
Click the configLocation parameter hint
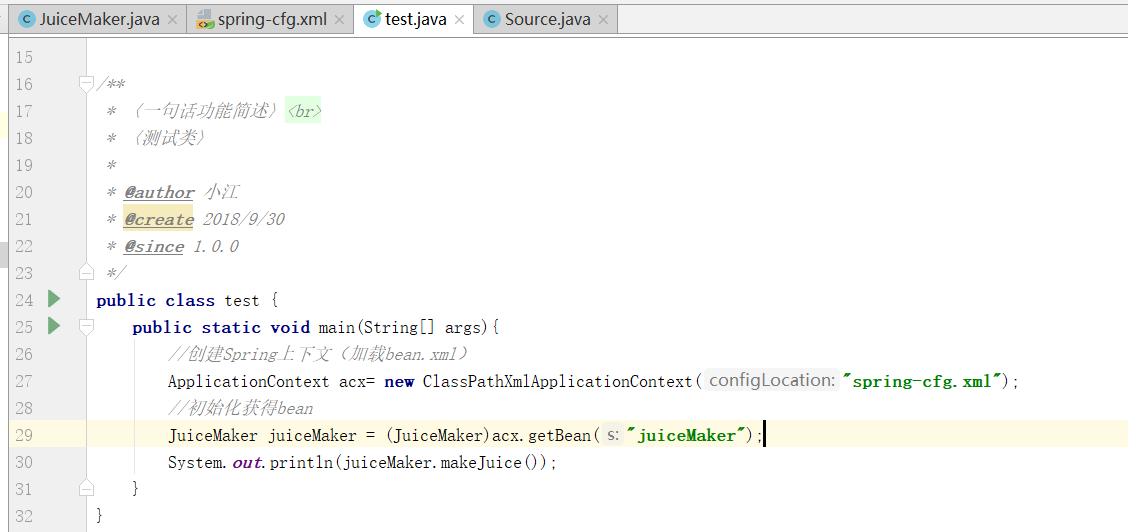click(771, 380)
